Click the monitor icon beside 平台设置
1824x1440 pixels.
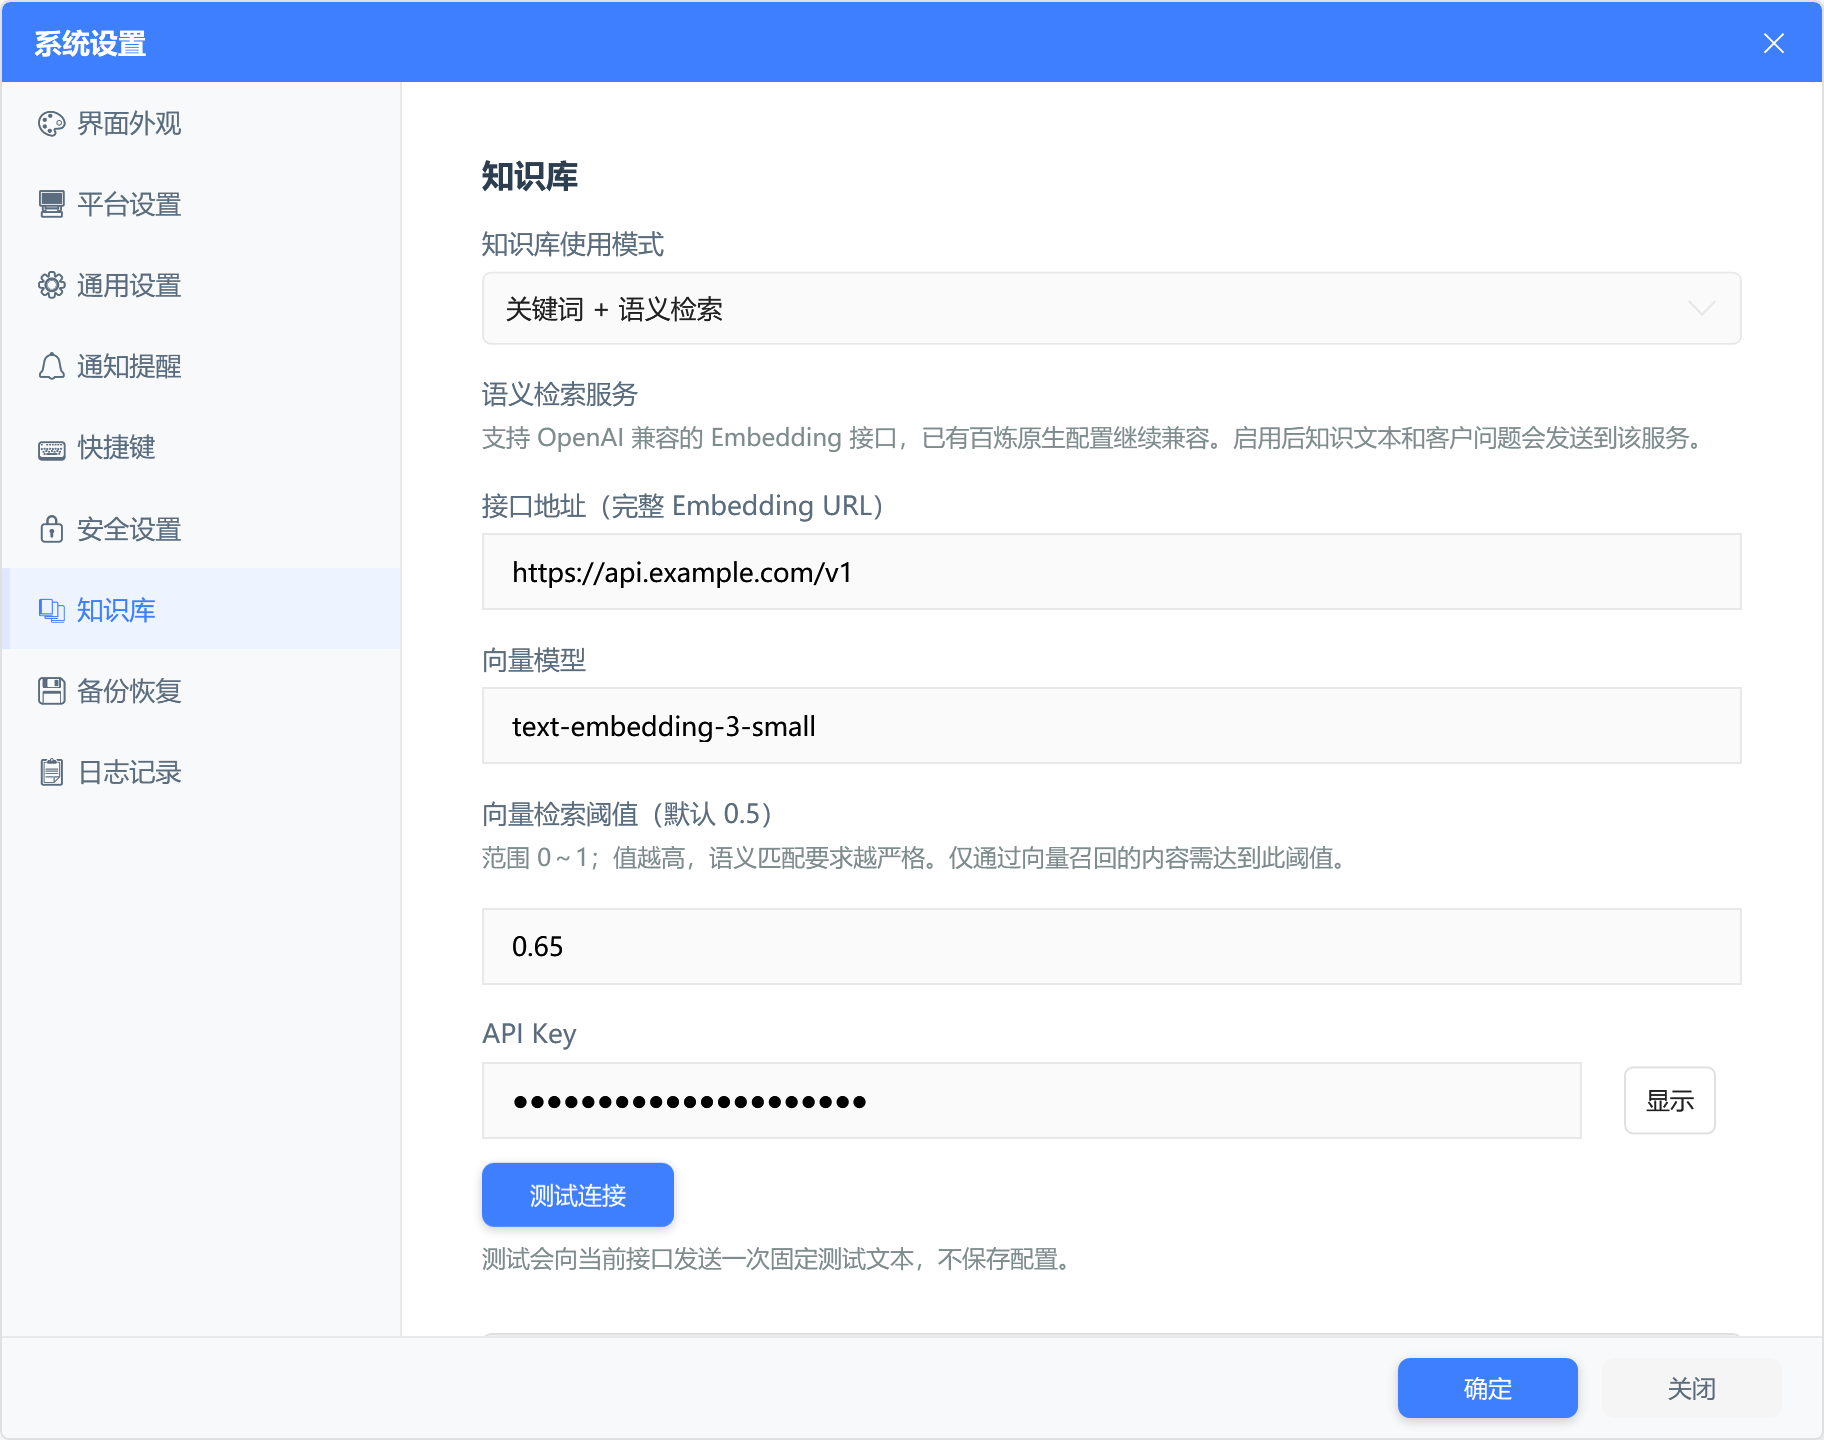click(x=51, y=205)
